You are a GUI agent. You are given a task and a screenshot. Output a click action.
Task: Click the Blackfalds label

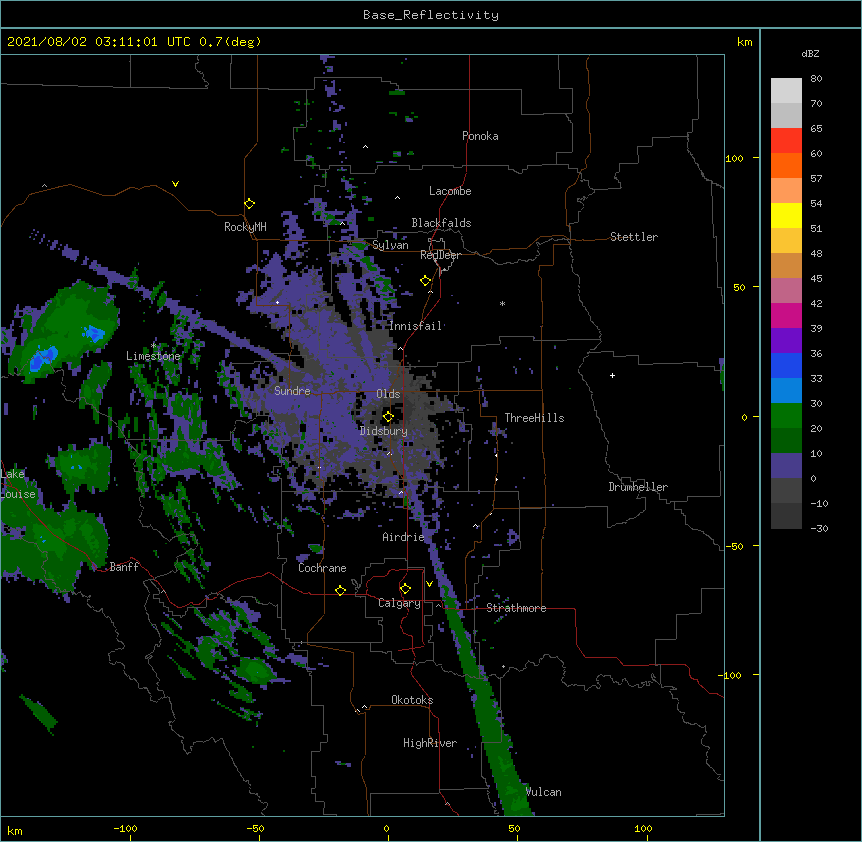441,223
